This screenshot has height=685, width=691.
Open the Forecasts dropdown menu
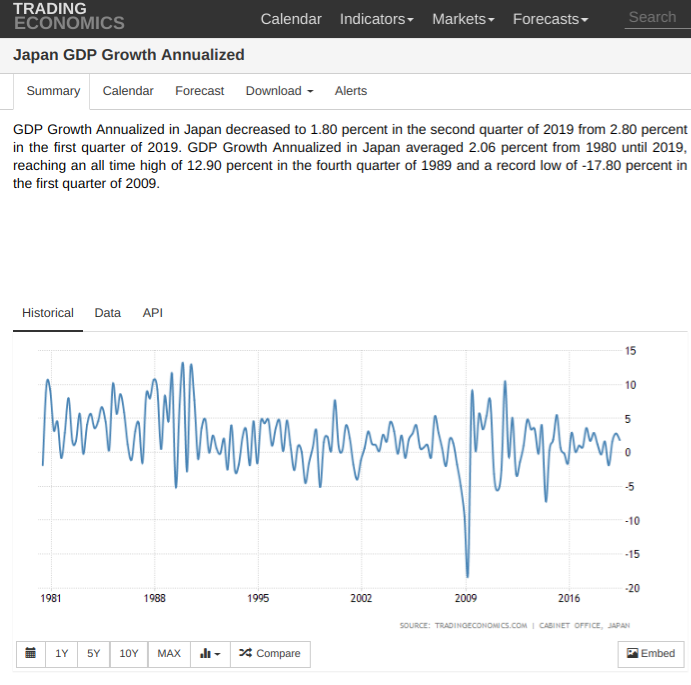(x=550, y=19)
